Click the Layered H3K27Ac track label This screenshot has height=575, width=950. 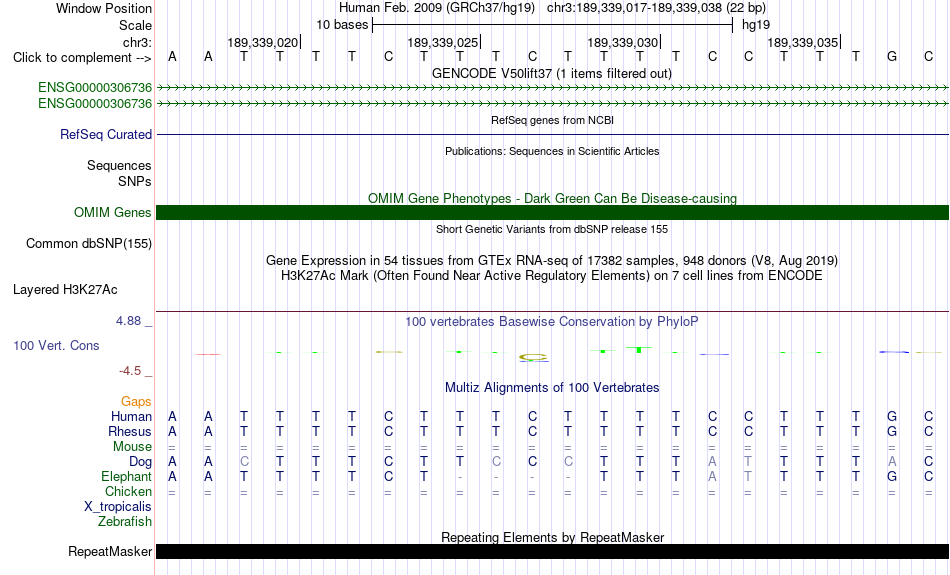click(x=65, y=290)
